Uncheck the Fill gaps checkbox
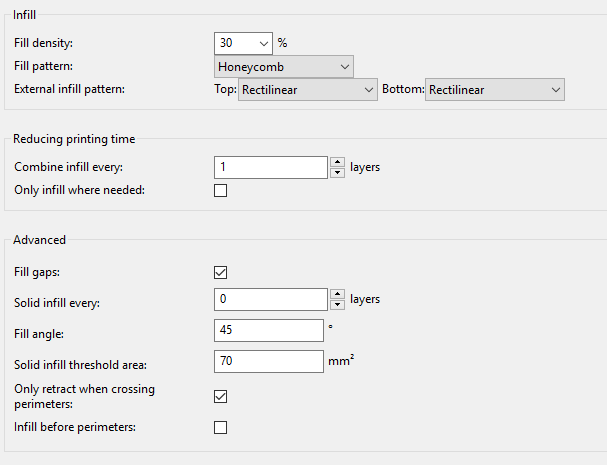The image size is (607, 465). tap(221, 272)
